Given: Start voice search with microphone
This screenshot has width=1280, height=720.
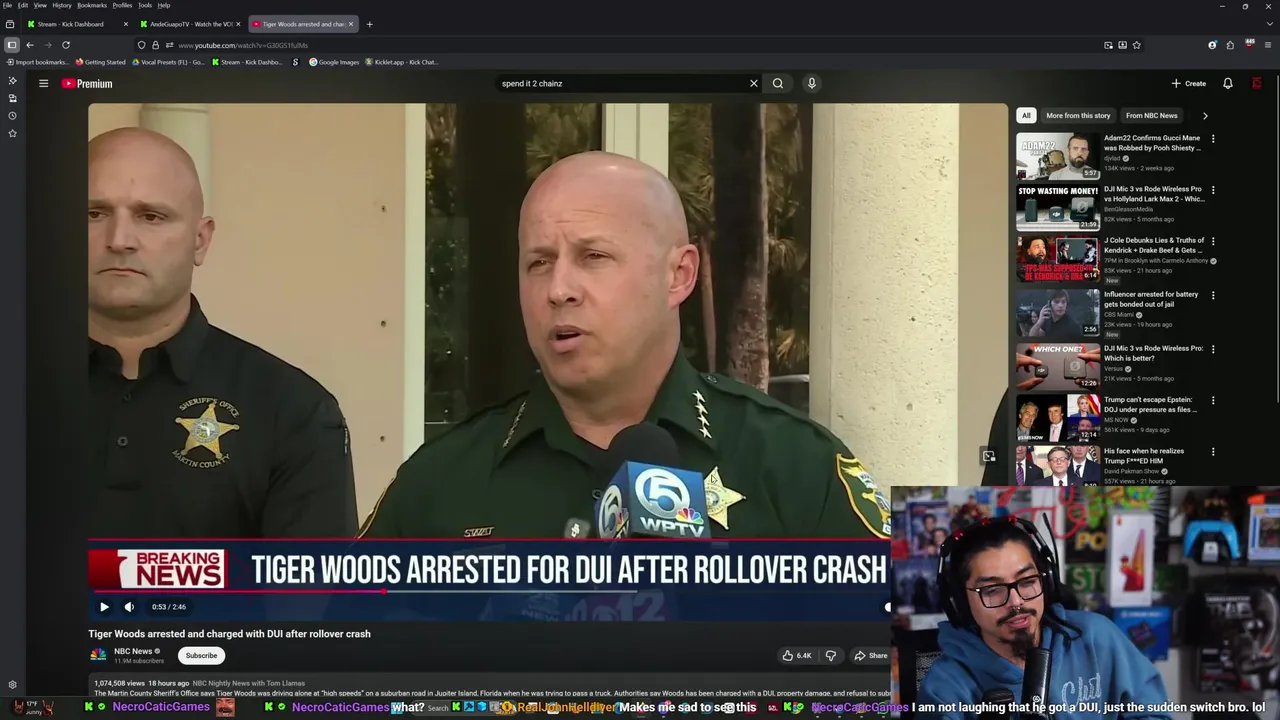Looking at the screenshot, I should point(812,84).
